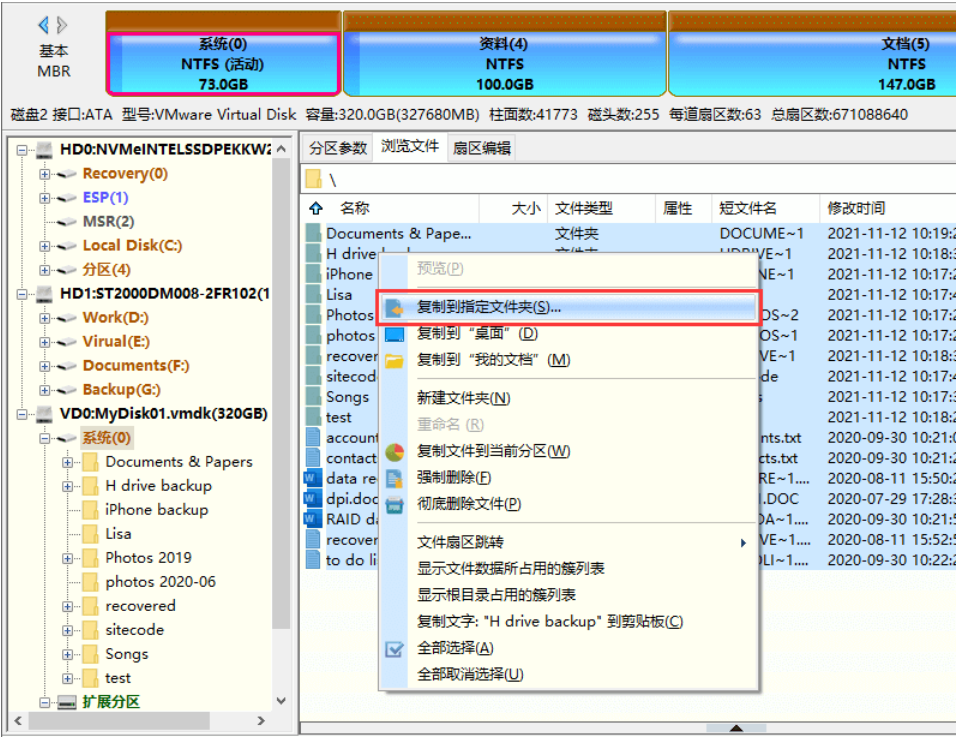Click the folder icon beside 复制到“我的文档”
The height and width of the screenshot is (738, 963).
(x=394, y=360)
